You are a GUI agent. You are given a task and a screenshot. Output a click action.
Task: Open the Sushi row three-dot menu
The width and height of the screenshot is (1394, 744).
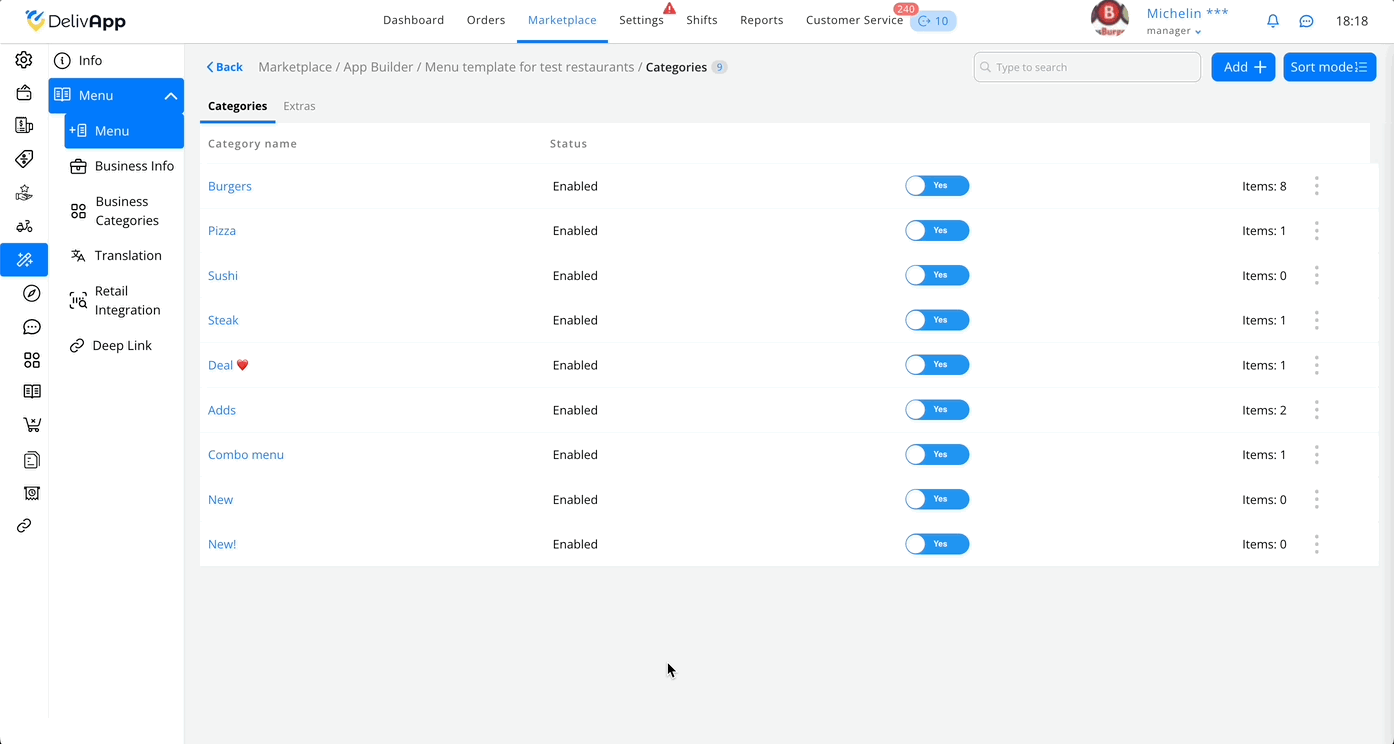1317,275
